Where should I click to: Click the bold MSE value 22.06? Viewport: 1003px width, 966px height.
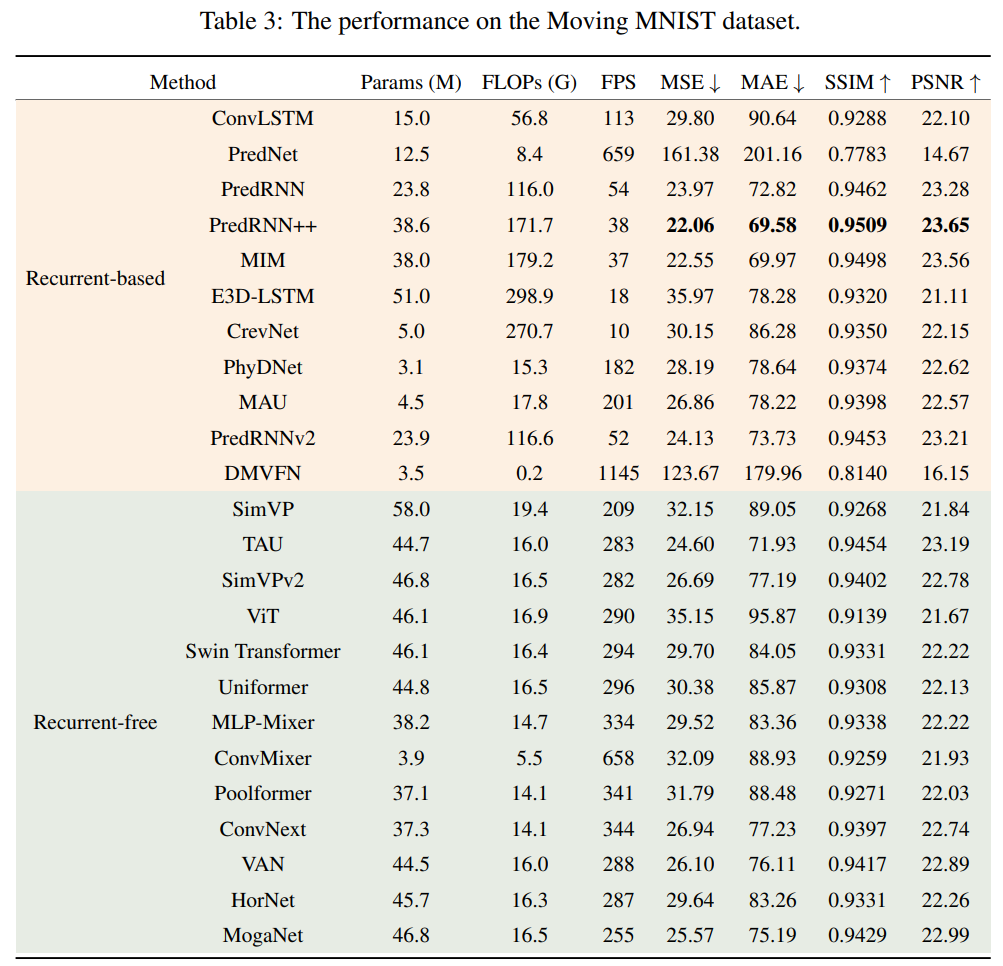[x=688, y=225]
